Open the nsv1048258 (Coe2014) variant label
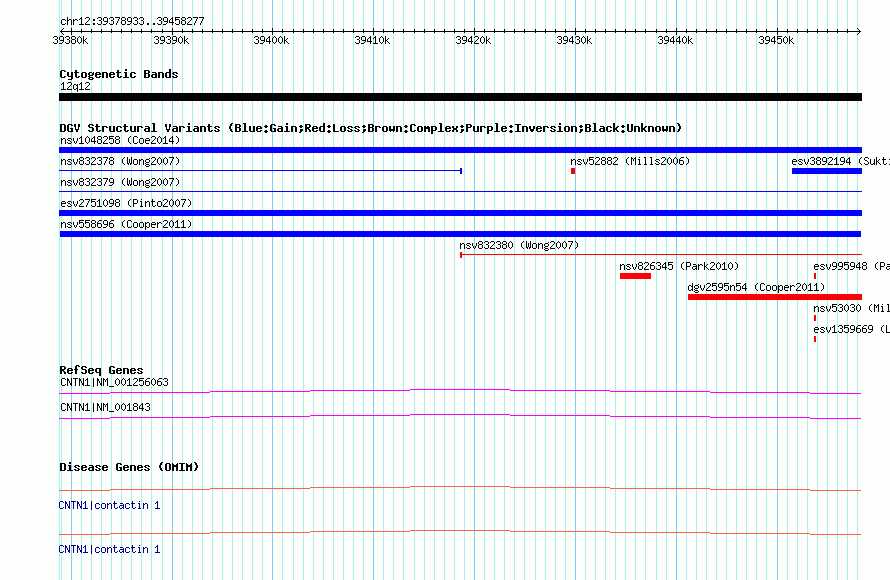890x580 pixels. pos(120,140)
